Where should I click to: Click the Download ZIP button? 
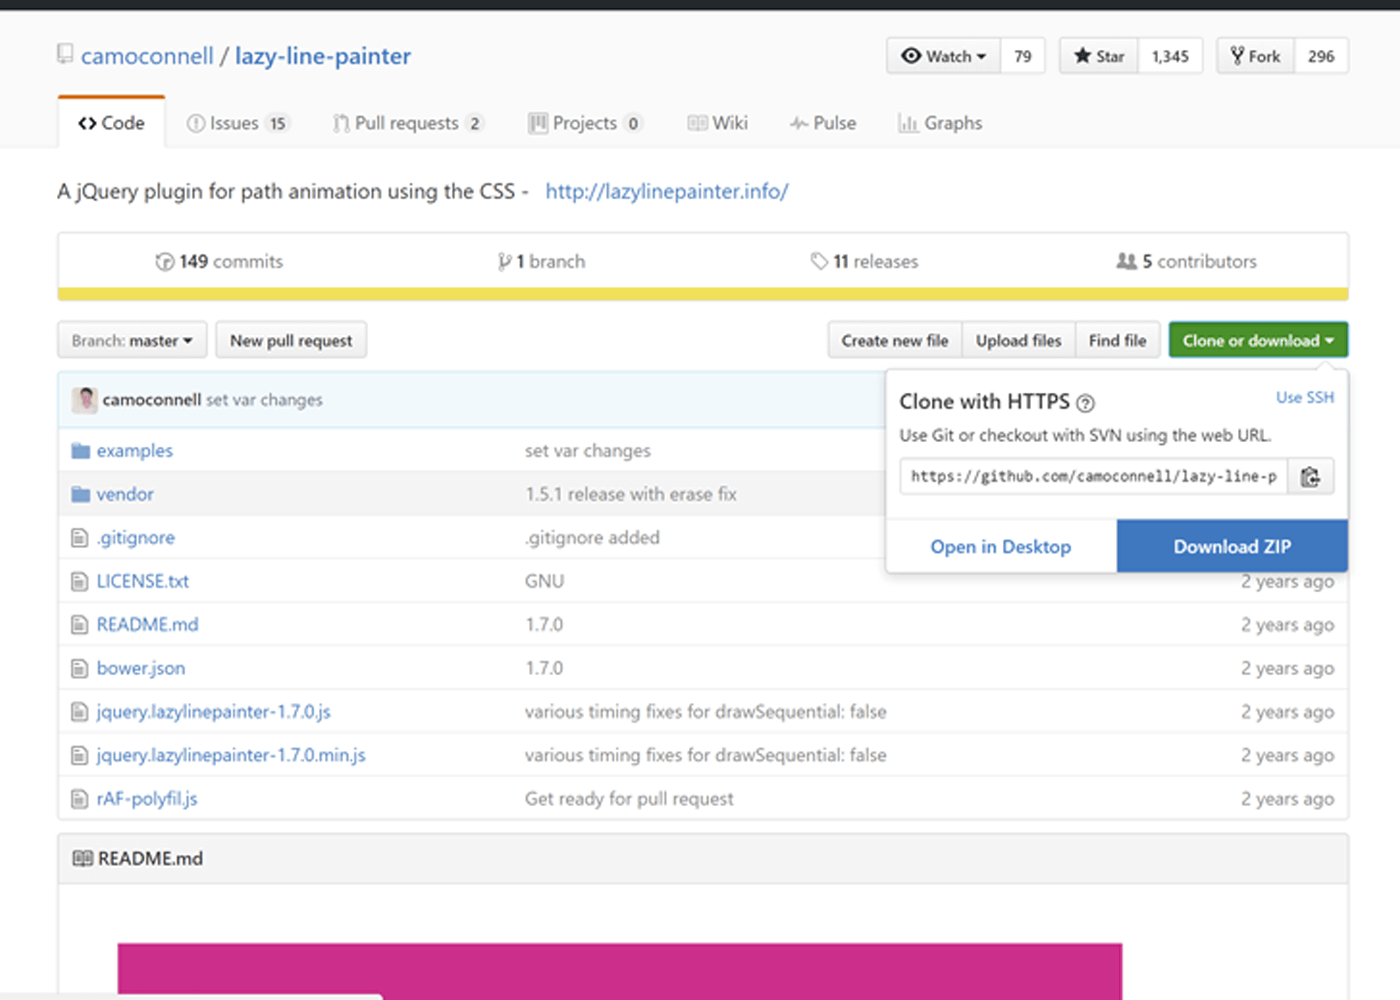click(x=1231, y=546)
